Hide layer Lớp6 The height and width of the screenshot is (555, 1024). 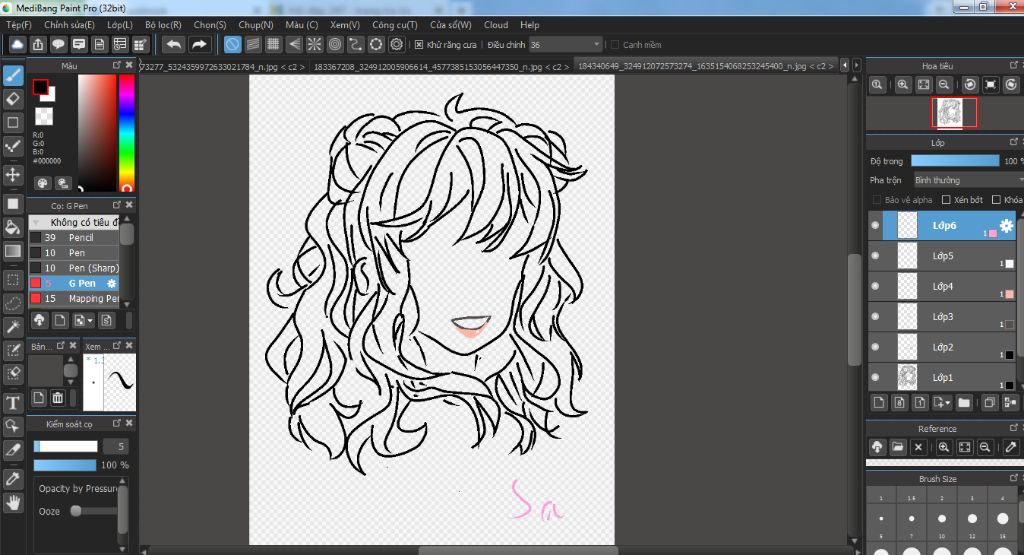tap(875, 225)
